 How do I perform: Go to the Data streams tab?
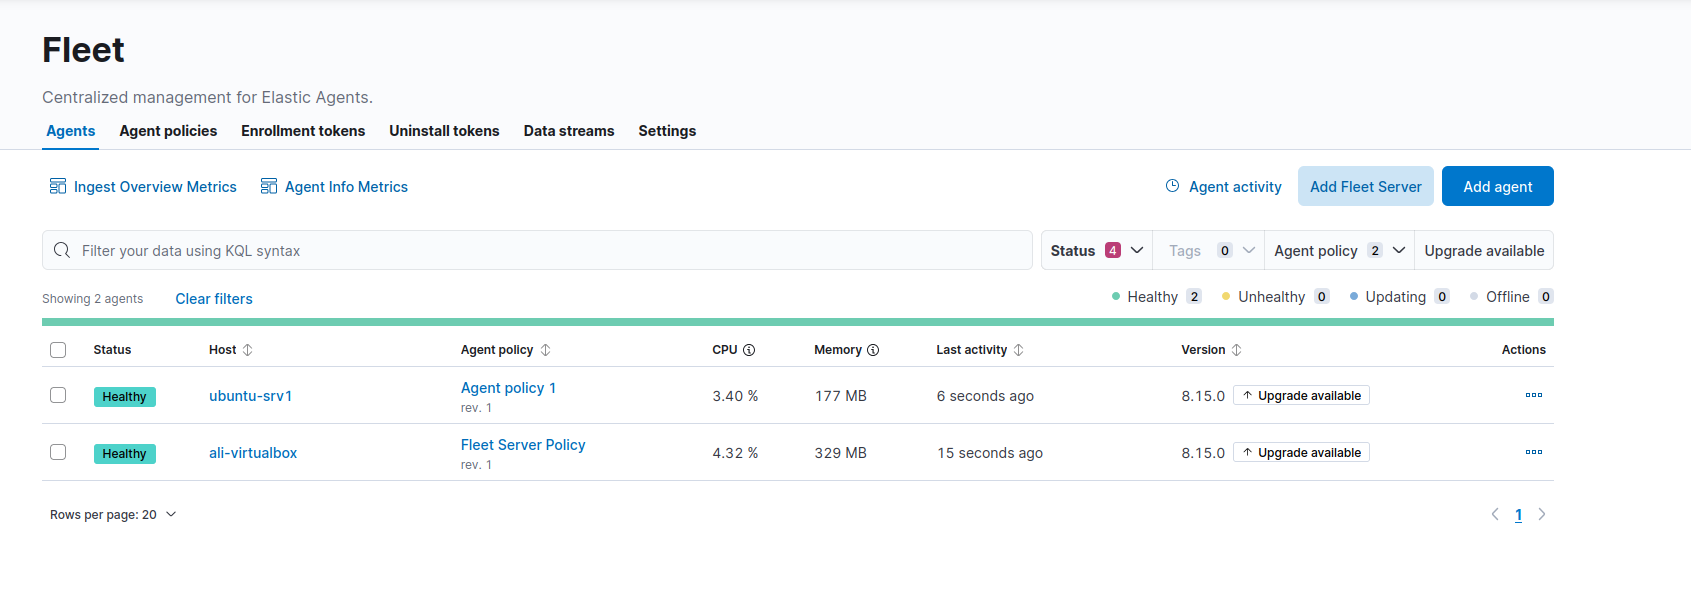click(569, 131)
